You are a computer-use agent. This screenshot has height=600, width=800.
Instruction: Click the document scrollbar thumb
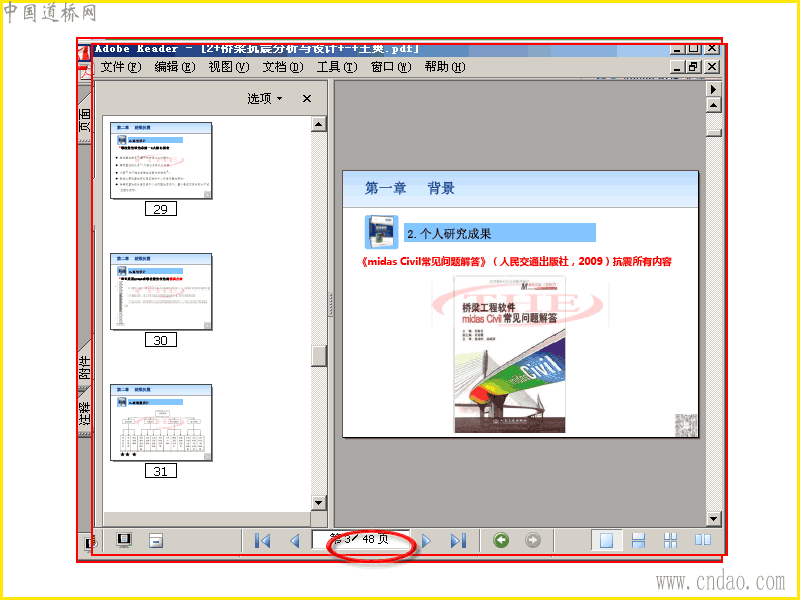(713, 133)
